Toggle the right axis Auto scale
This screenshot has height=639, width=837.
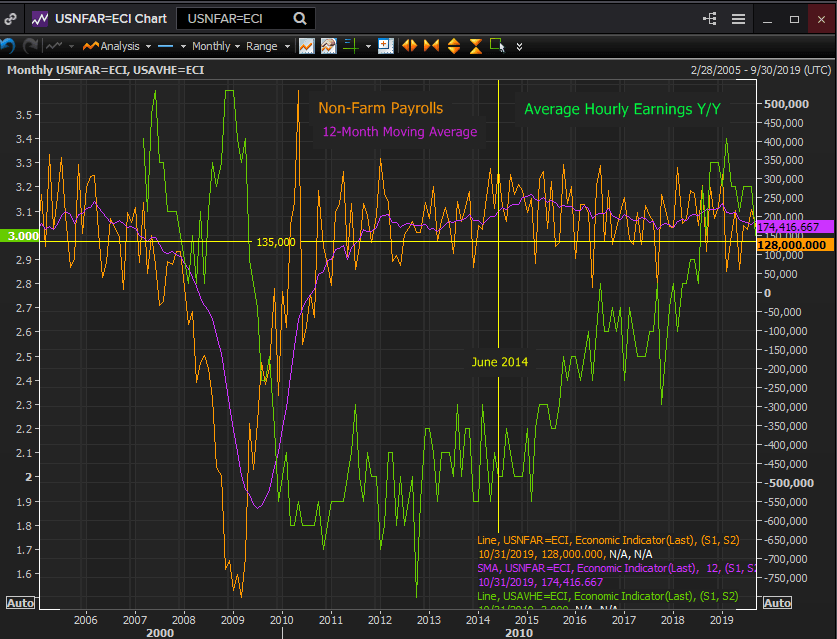(777, 603)
